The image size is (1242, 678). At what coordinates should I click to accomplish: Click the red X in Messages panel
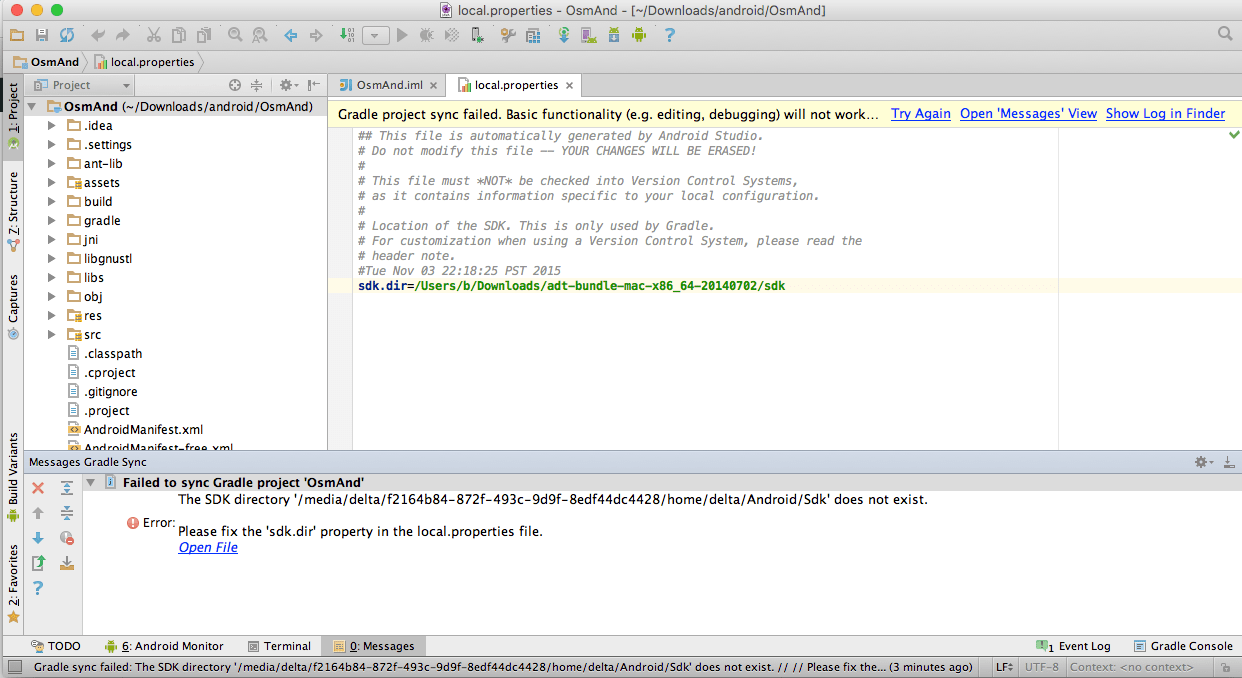coord(38,488)
